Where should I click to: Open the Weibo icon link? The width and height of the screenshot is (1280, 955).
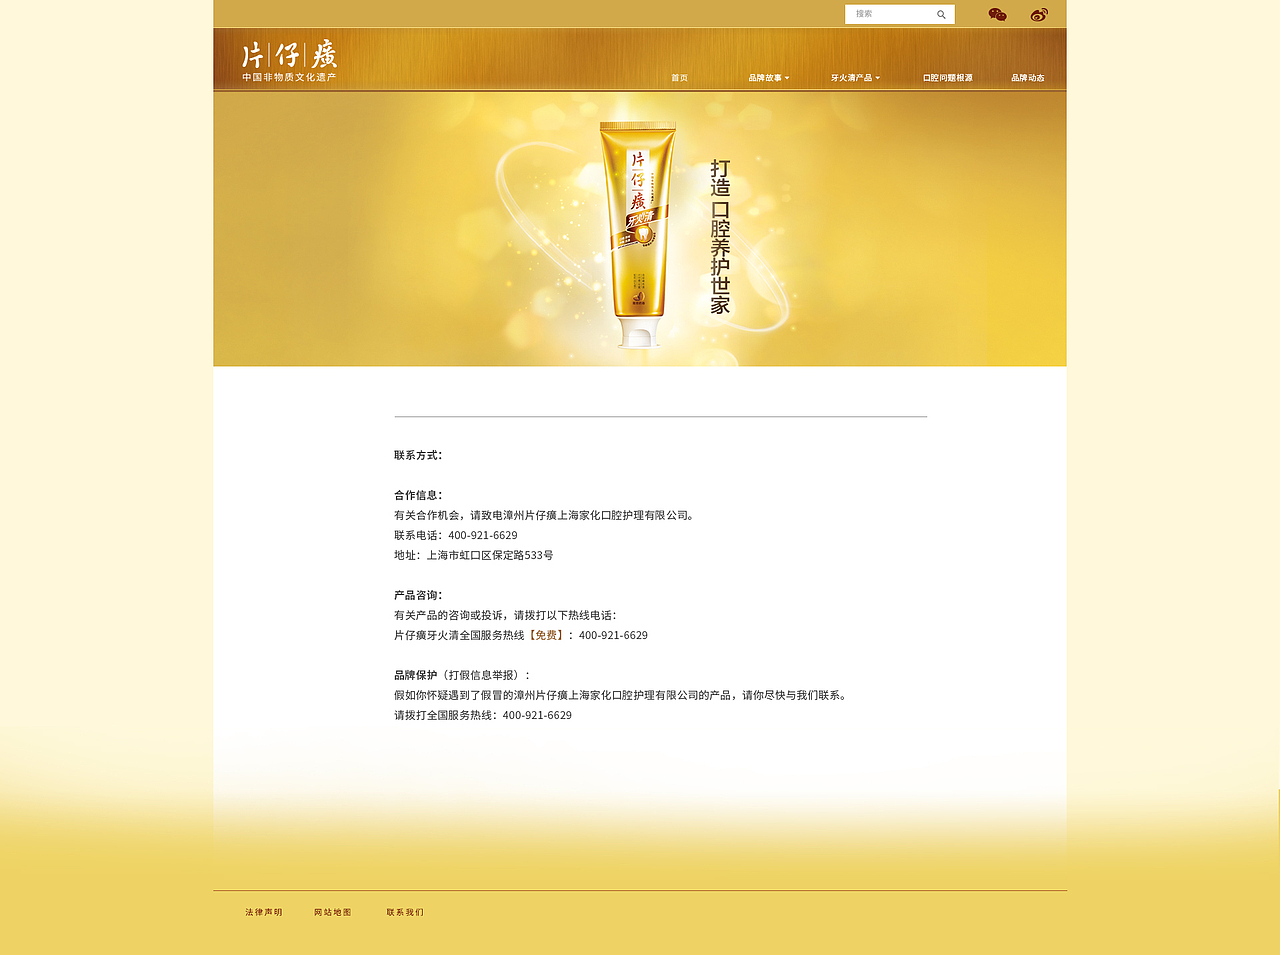click(x=1039, y=14)
